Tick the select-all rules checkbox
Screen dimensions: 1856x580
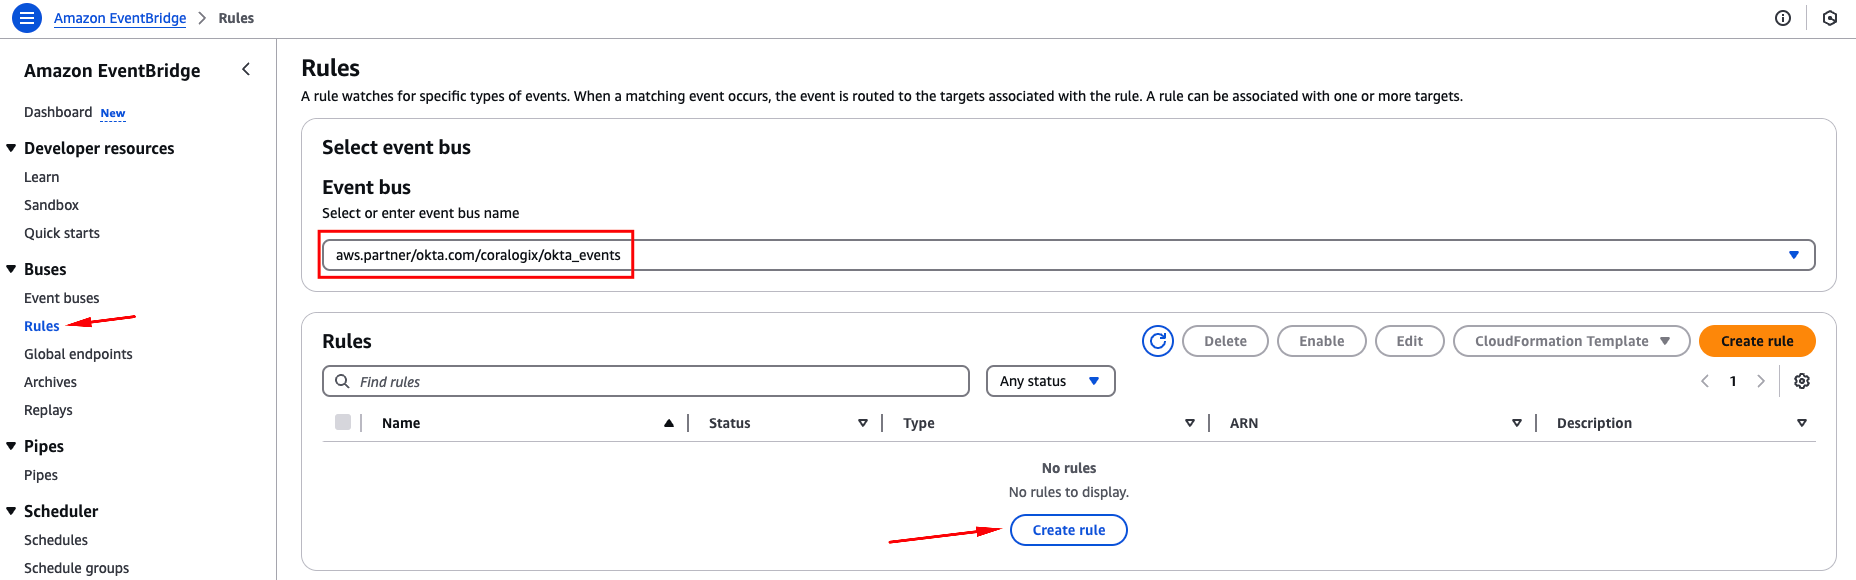click(x=343, y=422)
